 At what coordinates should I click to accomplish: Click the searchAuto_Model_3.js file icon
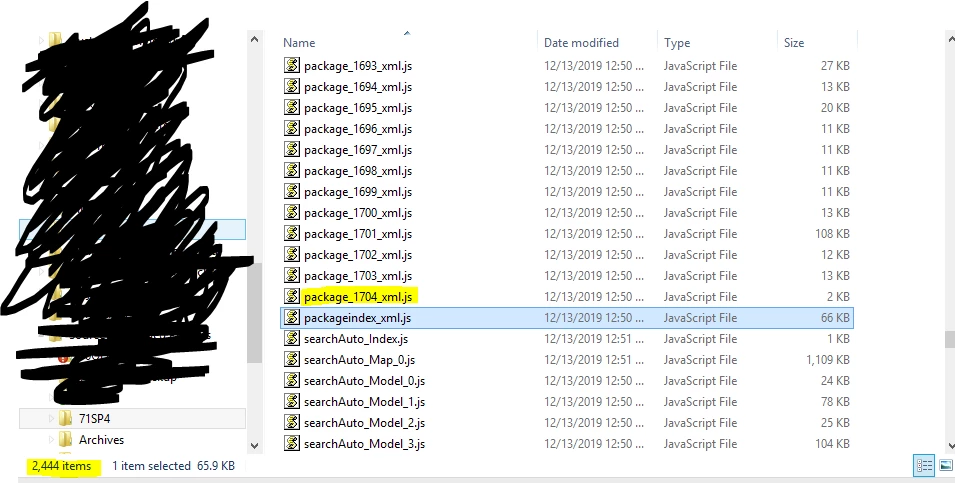pos(292,443)
